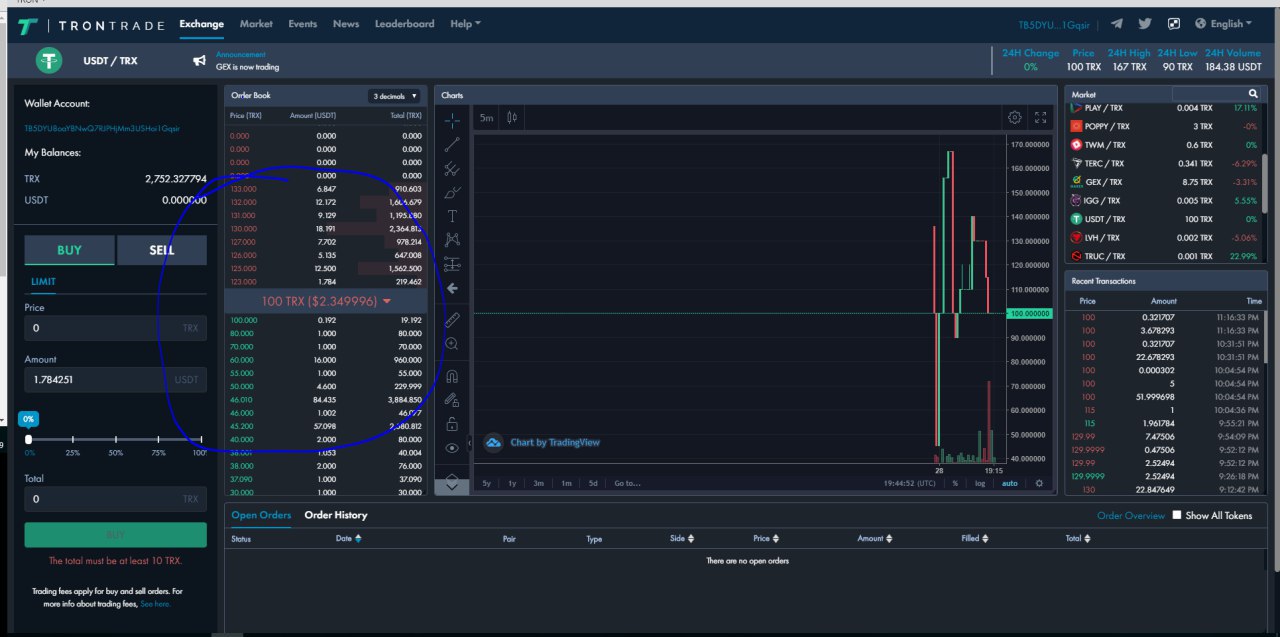Sort open orders by Total column
The height and width of the screenshot is (637, 1280).
pos(1079,538)
